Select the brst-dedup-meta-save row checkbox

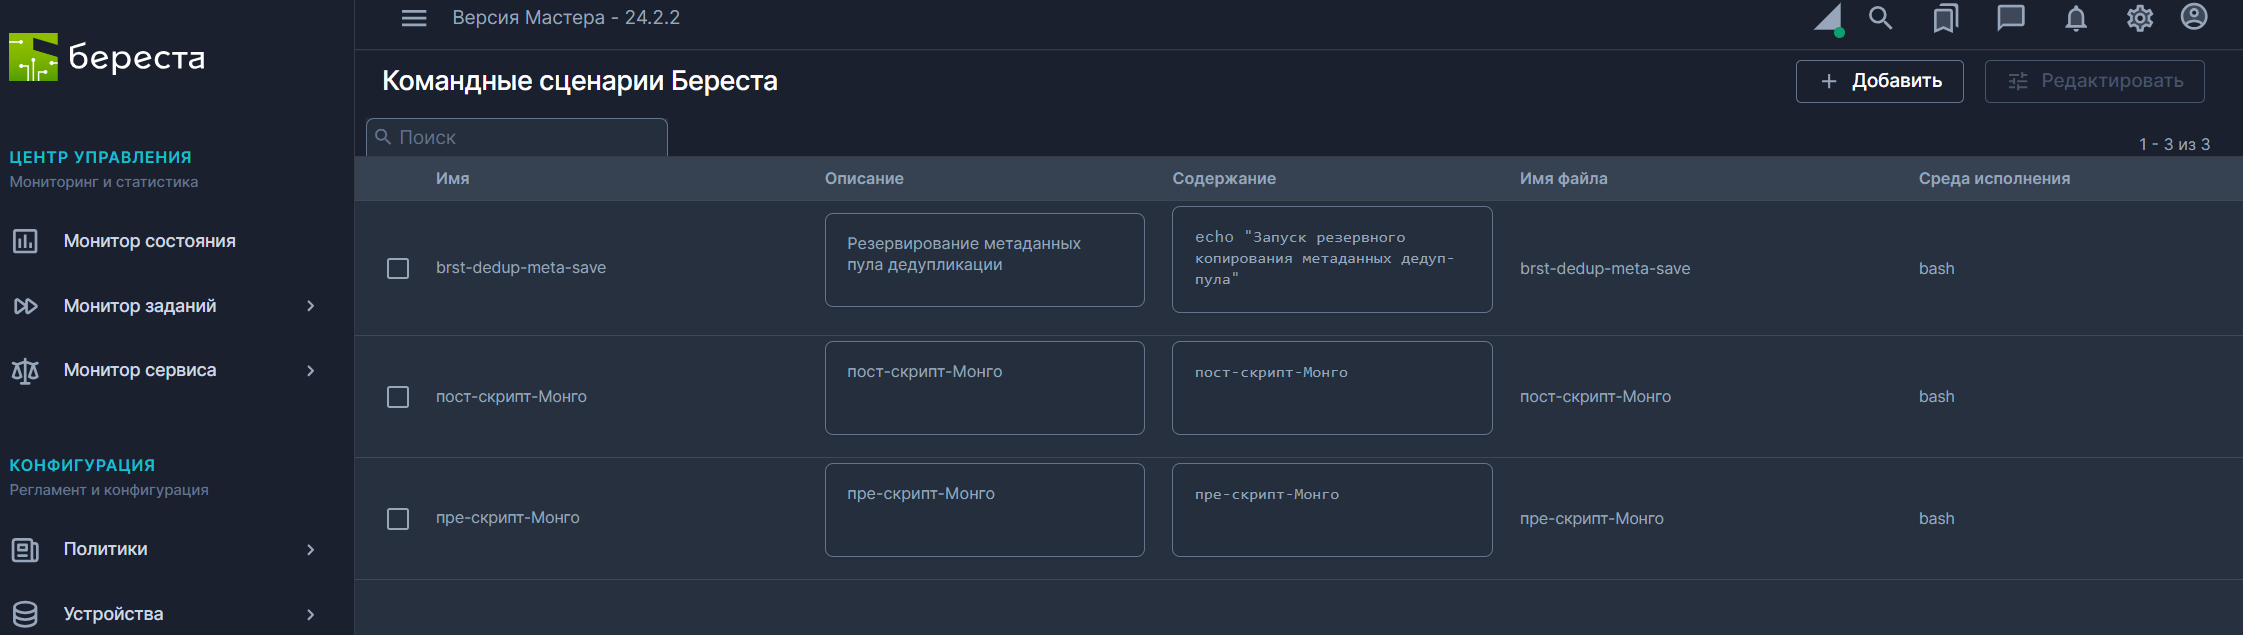coord(398,269)
